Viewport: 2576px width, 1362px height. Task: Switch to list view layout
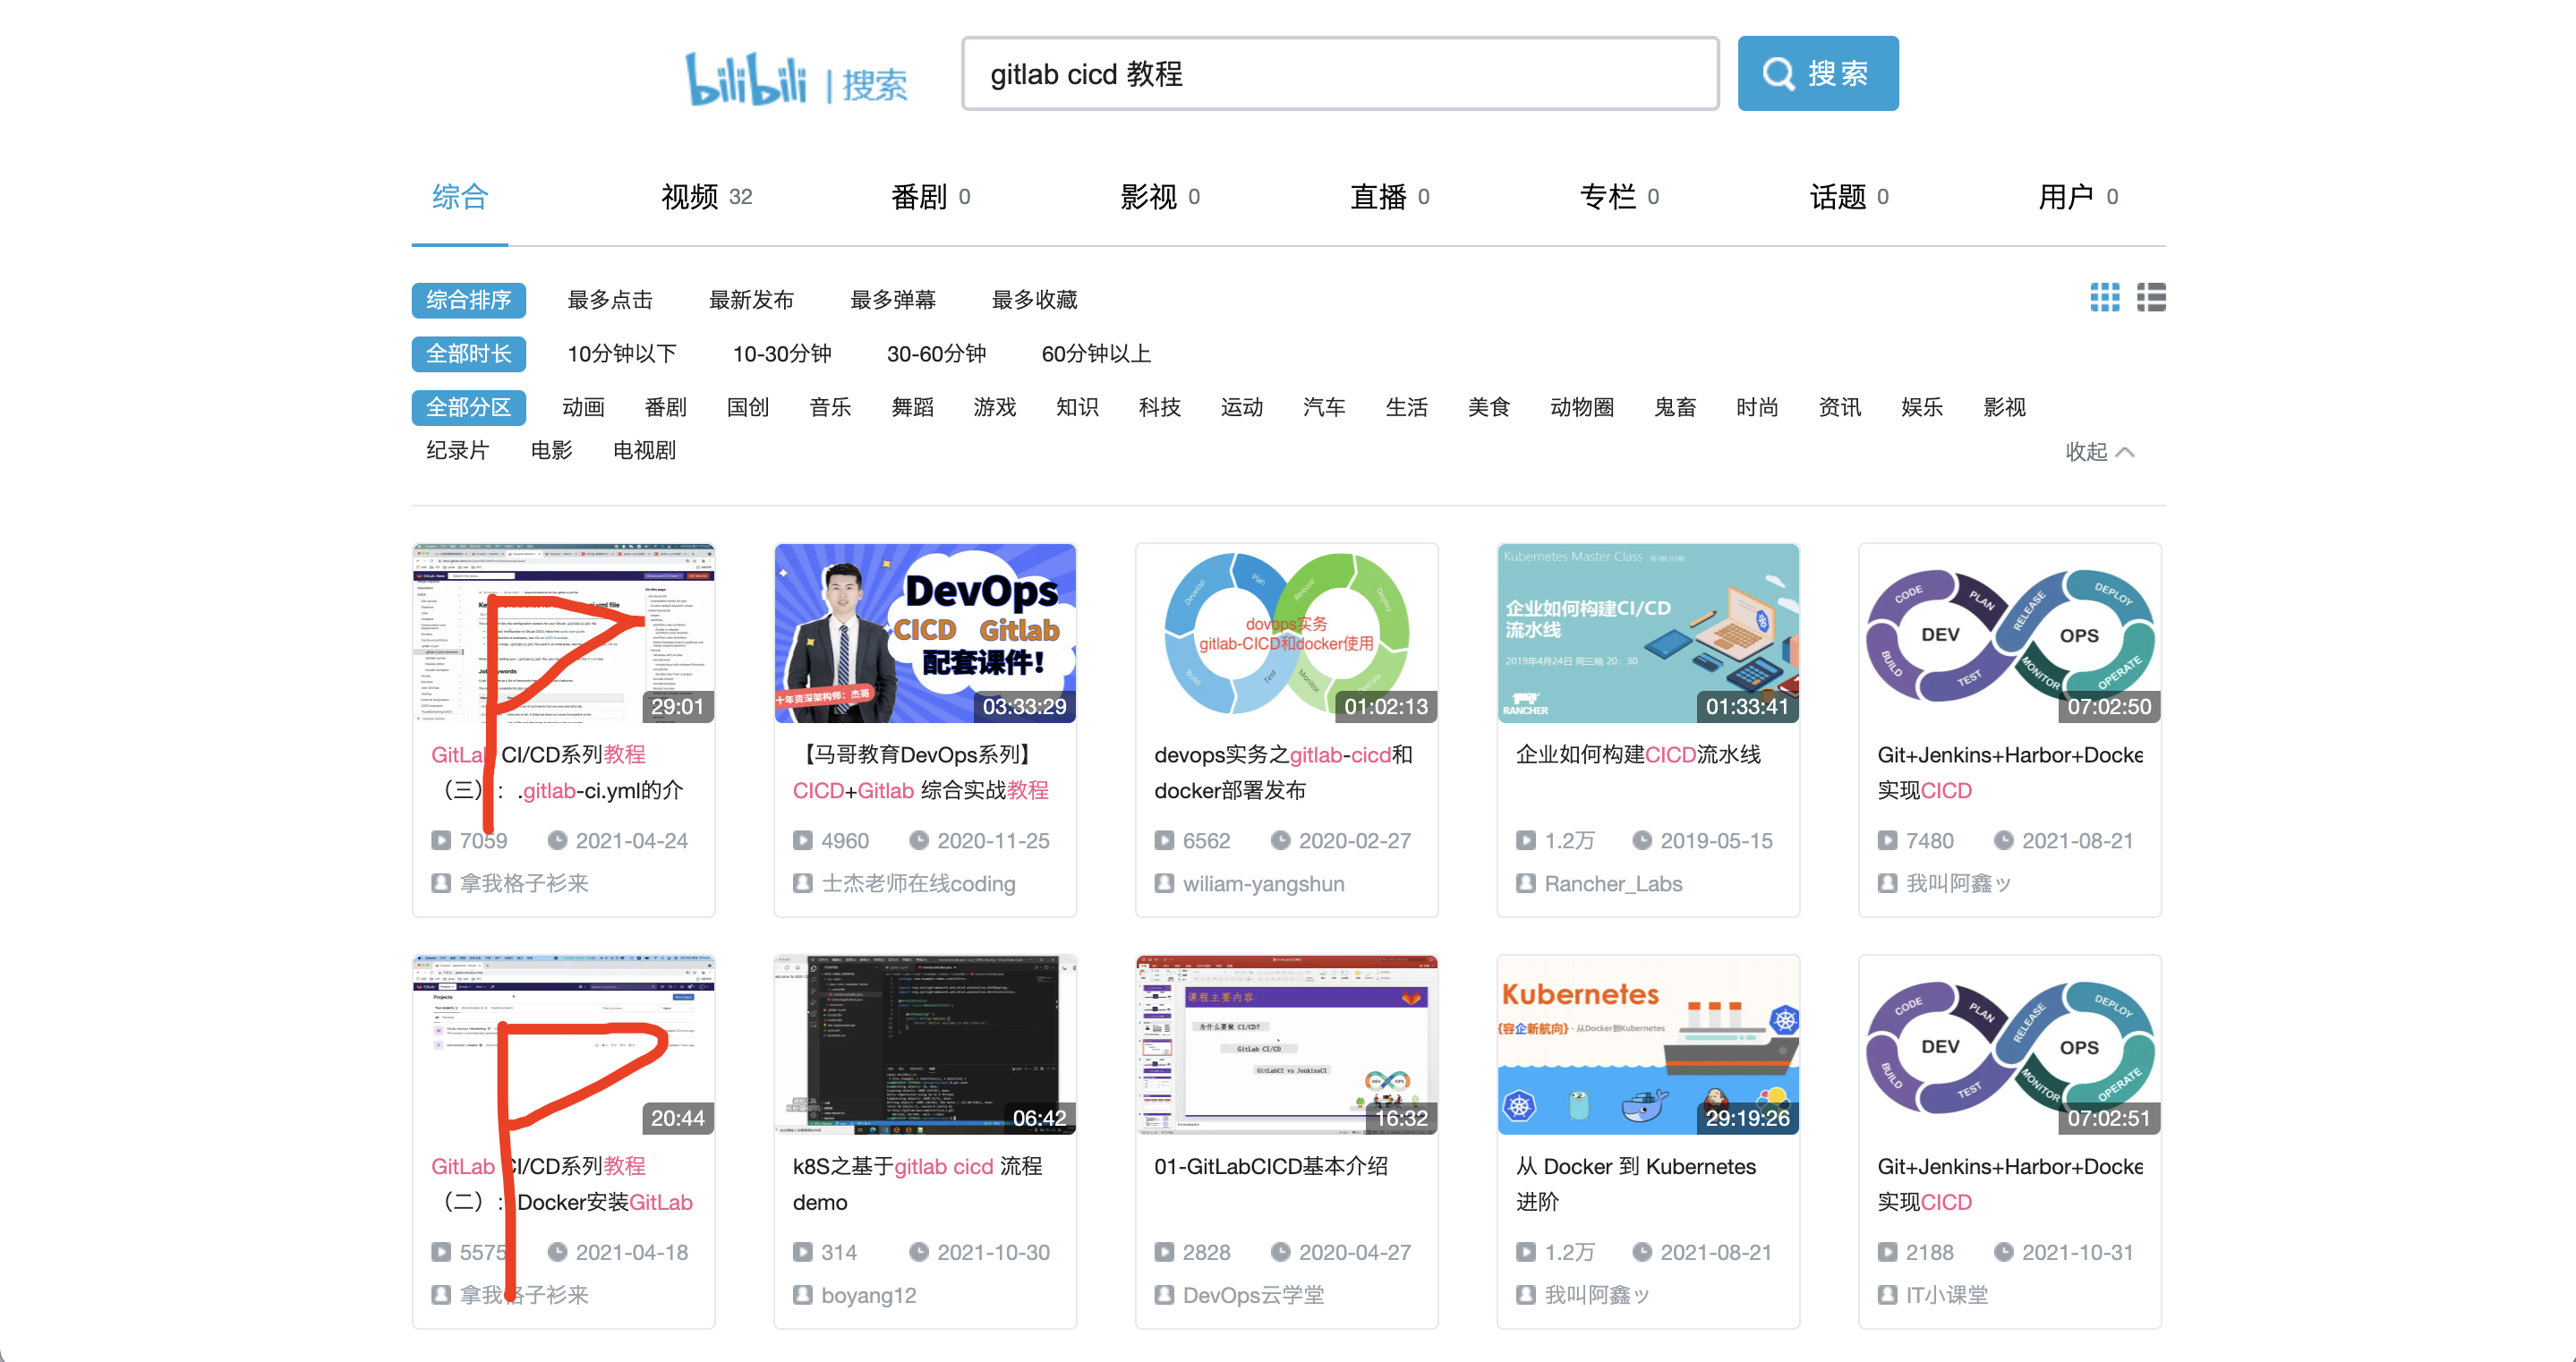[2151, 297]
